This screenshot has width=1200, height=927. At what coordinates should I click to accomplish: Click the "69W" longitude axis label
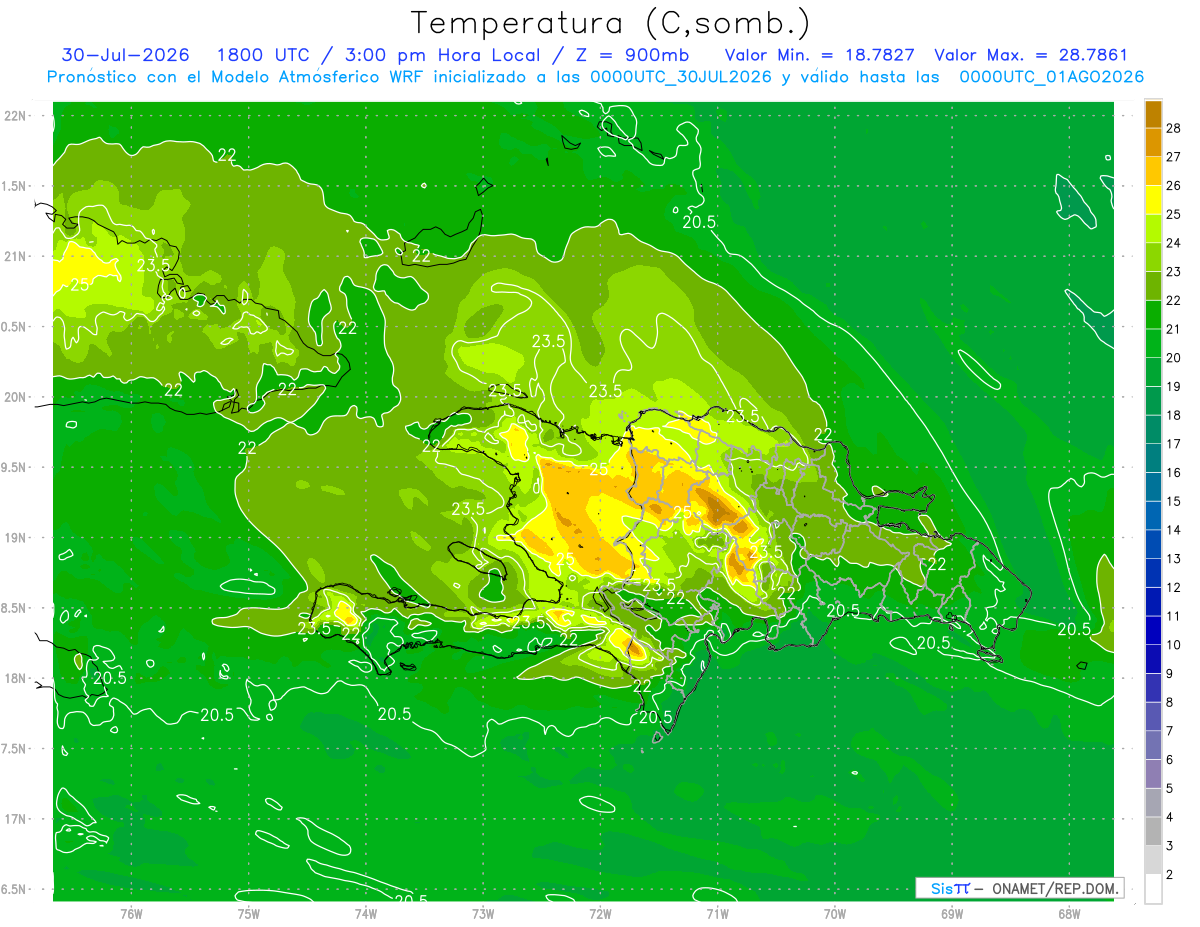coord(952,913)
